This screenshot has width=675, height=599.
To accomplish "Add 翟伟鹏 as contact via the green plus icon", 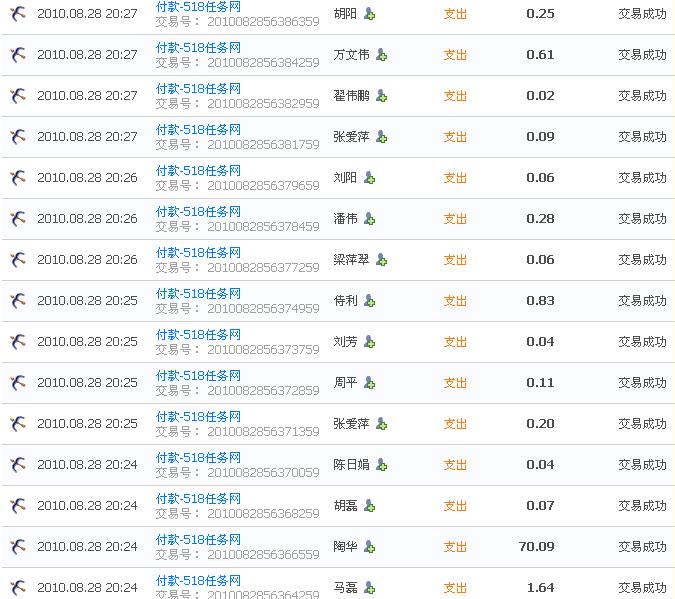I will tap(381, 96).
